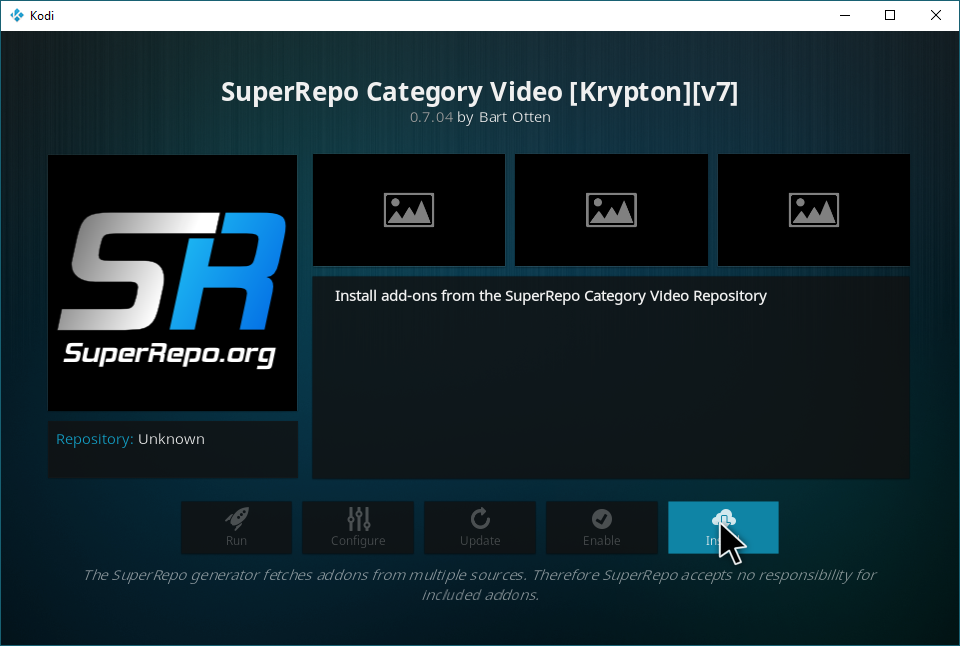The width and height of the screenshot is (960, 646).
Task: Click the Enable checkmark button
Action: (x=602, y=527)
